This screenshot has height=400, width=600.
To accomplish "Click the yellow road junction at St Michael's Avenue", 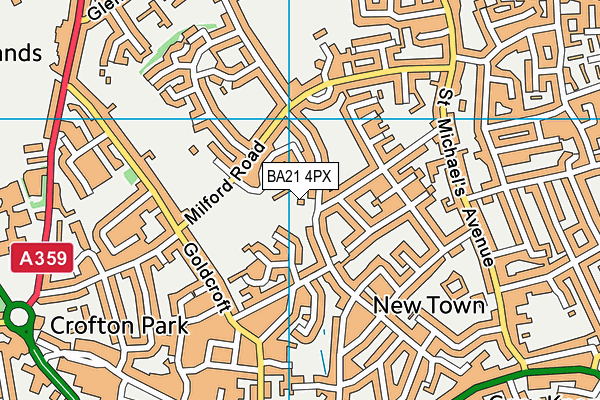I will (453, 68).
